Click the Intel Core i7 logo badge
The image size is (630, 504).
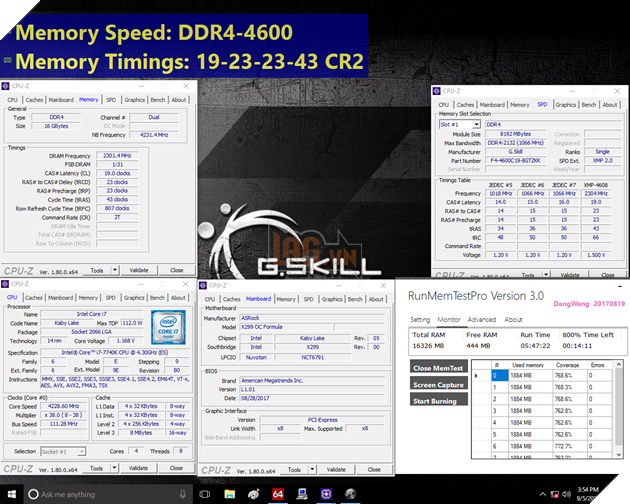168,327
